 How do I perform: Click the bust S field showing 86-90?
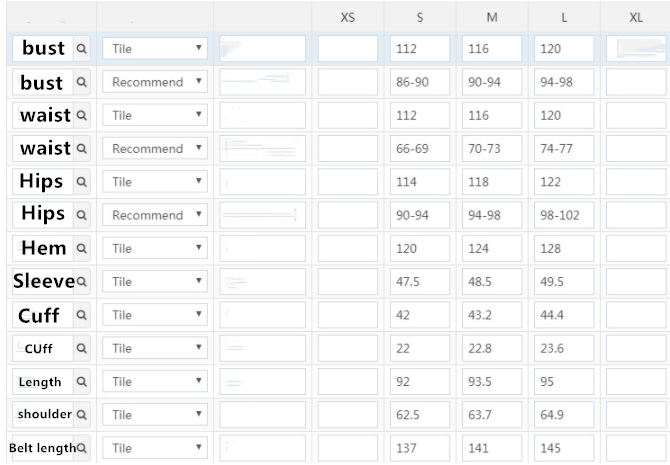(420, 83)
